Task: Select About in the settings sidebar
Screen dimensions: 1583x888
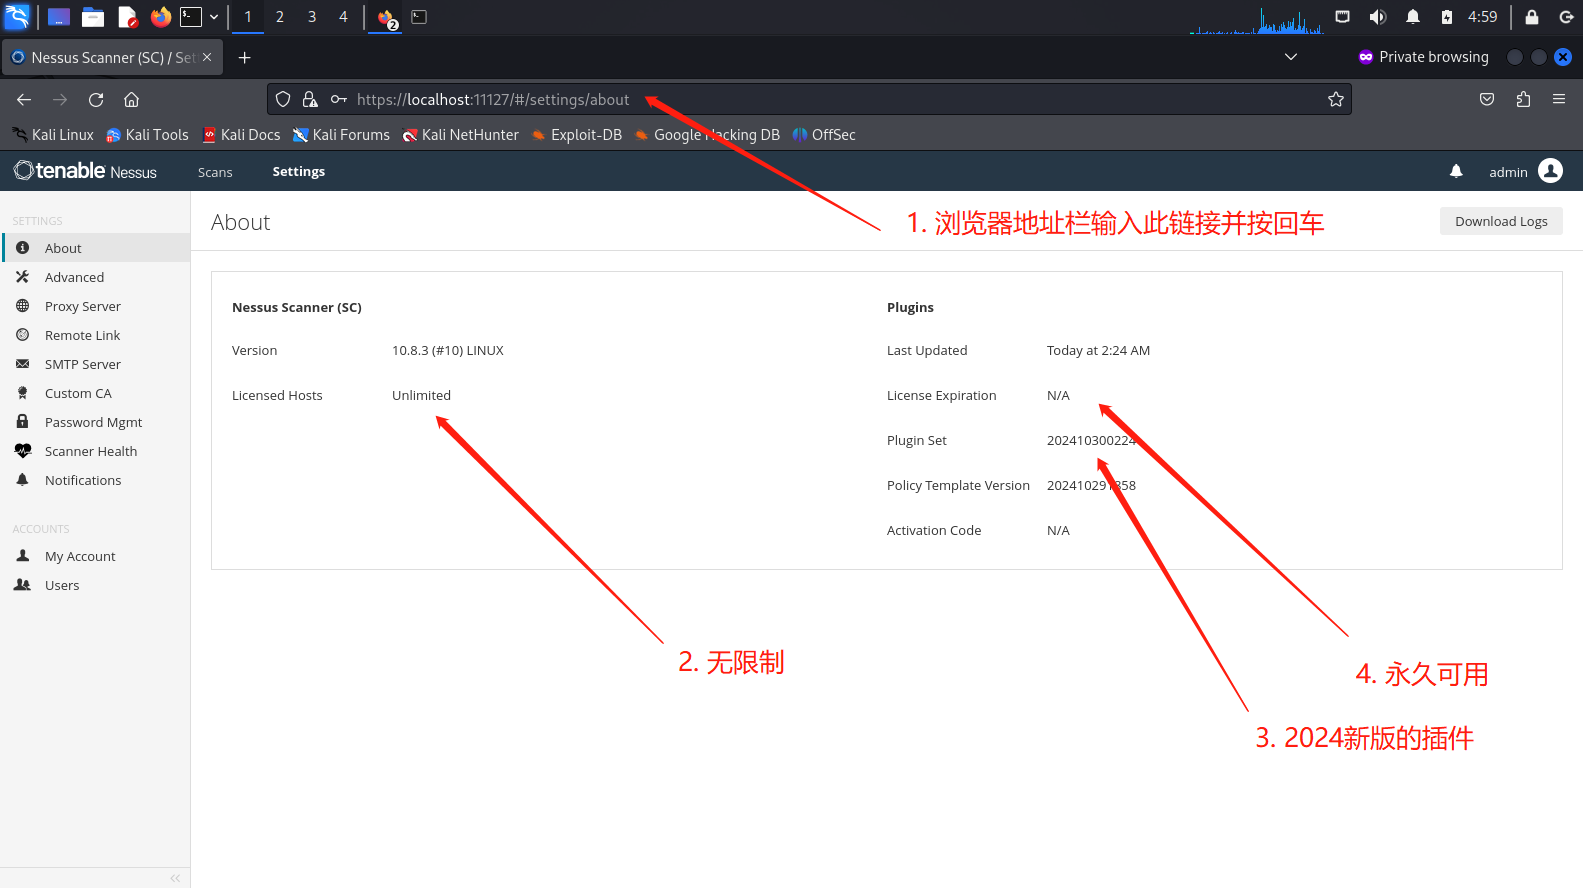Action: pyautogui.click(x=95, y=248)
